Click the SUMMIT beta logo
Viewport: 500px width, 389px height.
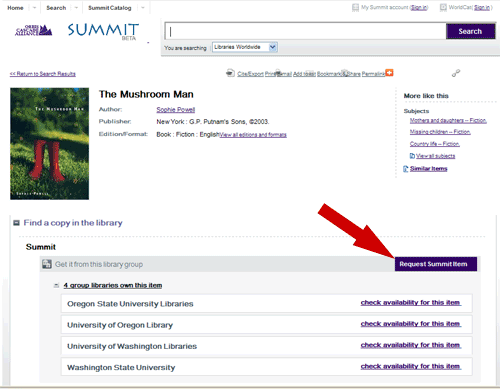[x=103, y=31]
